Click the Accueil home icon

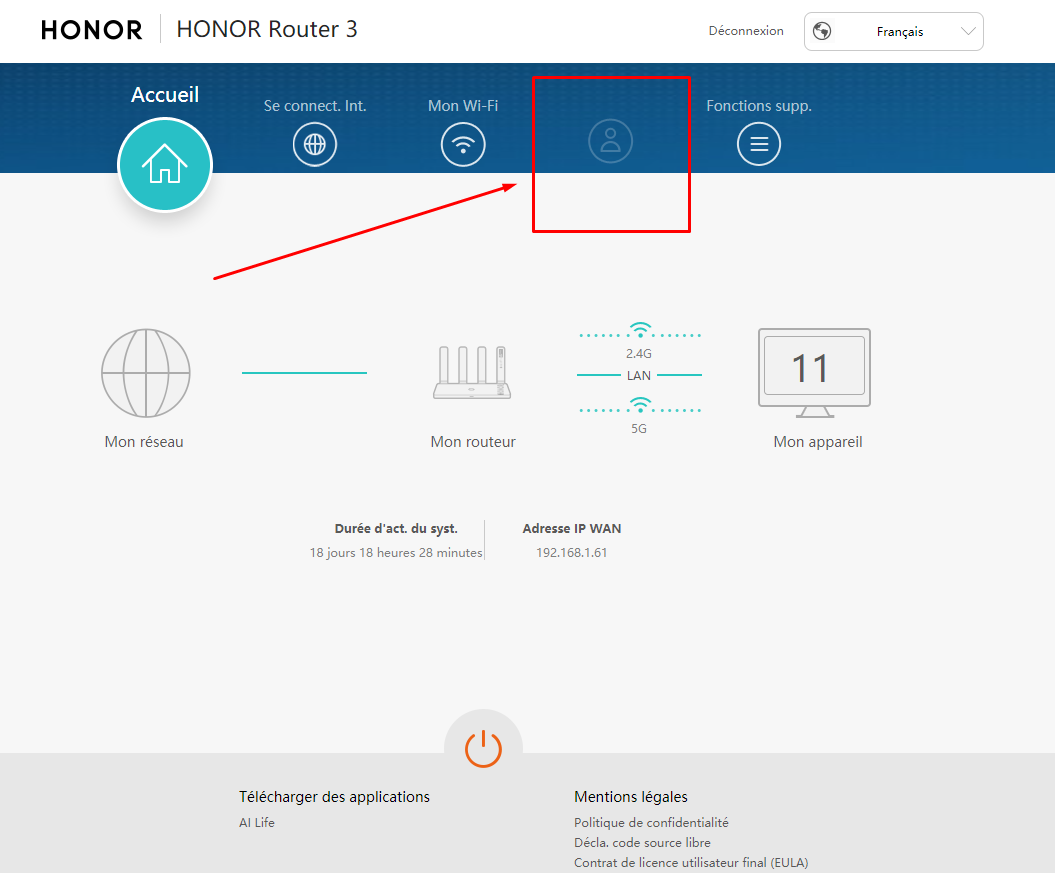coord(165,164)
